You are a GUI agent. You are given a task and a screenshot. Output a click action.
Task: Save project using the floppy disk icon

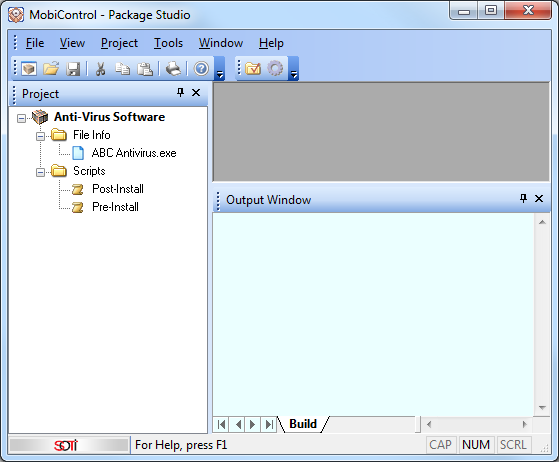73,68
